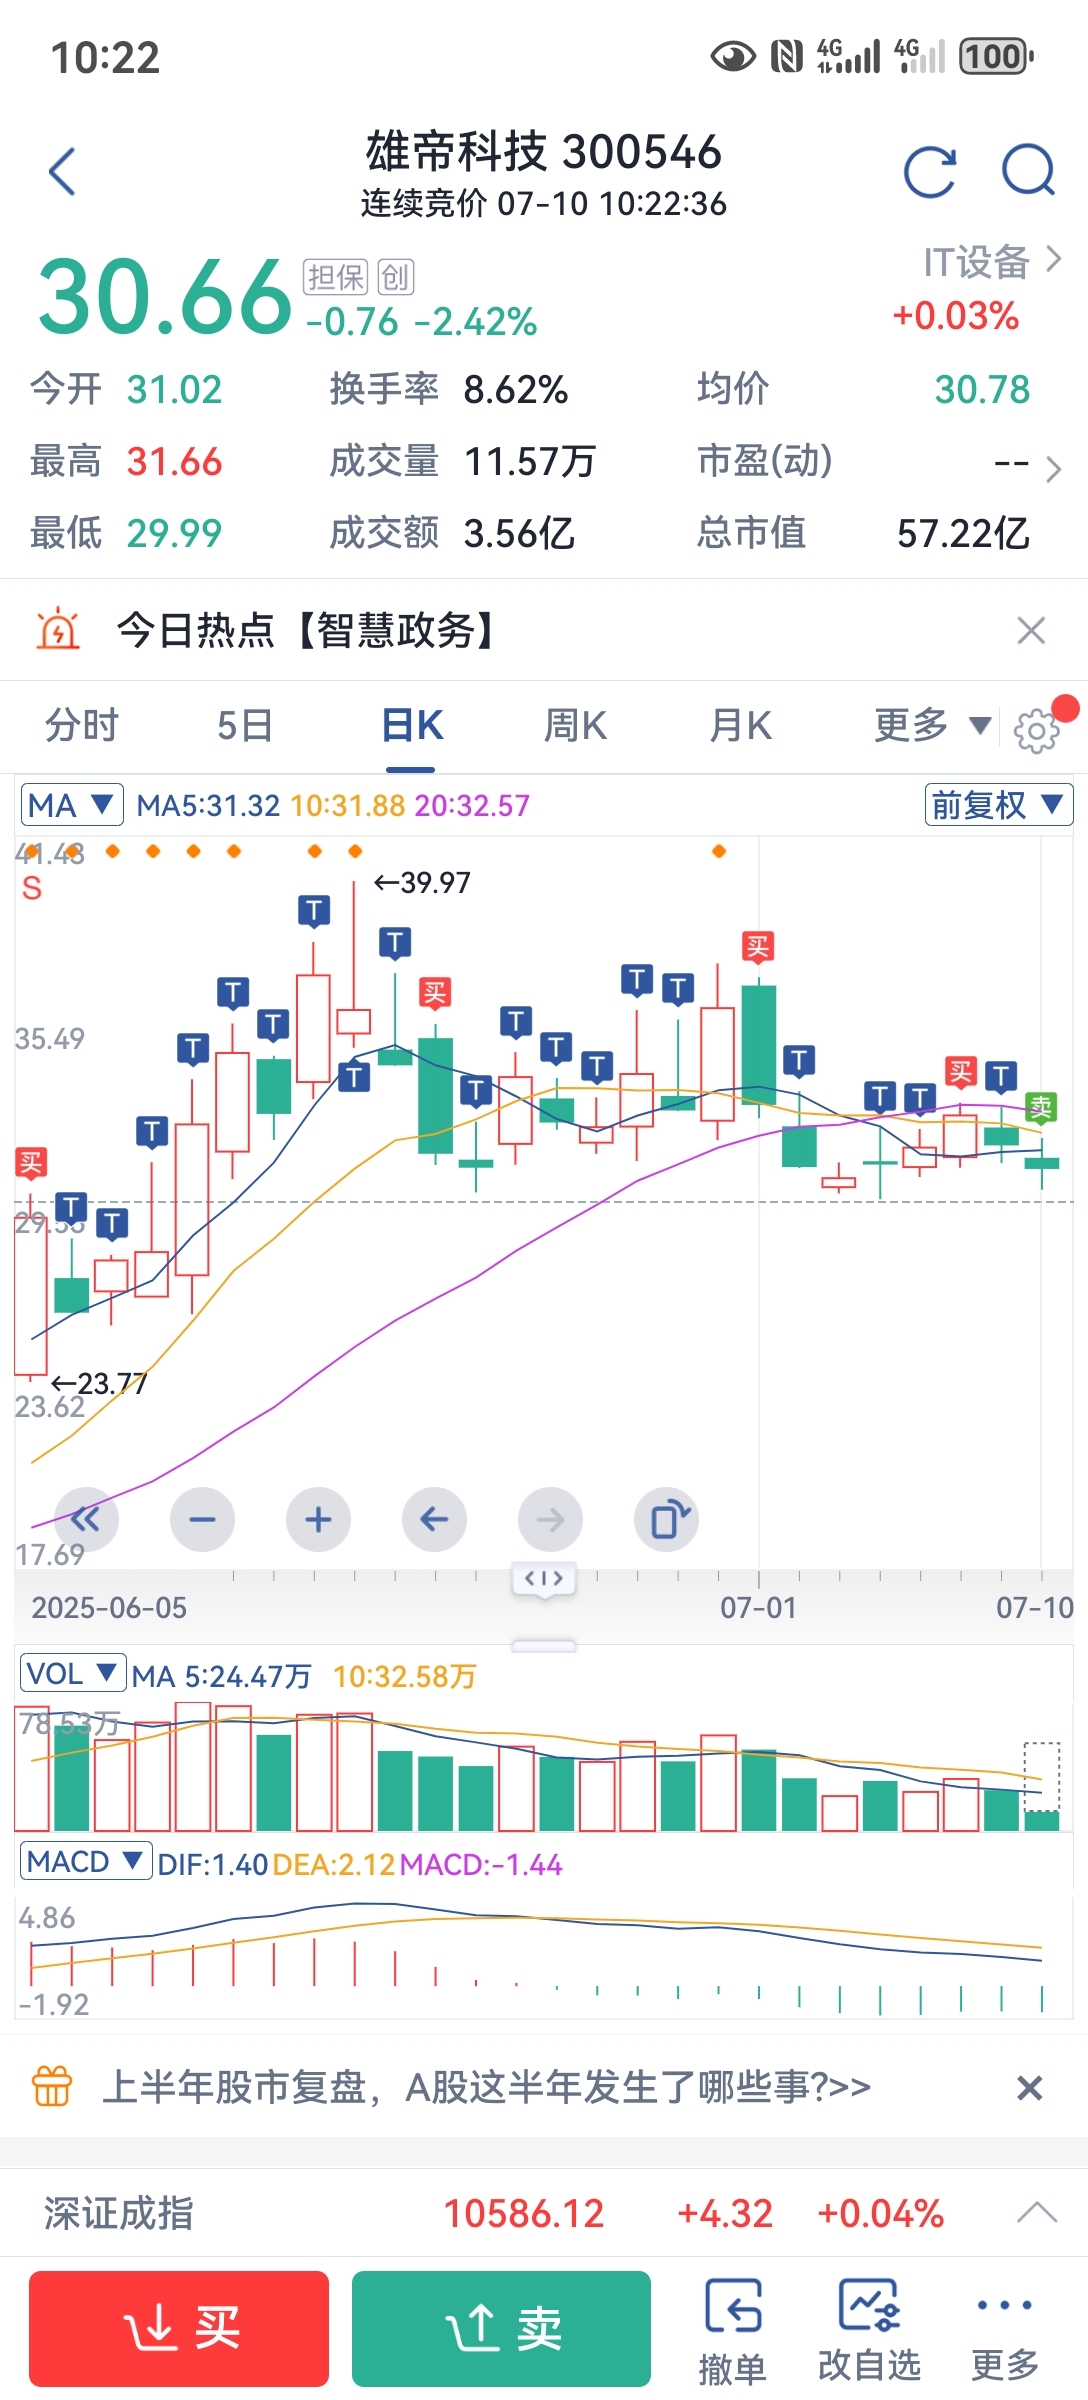Screen dimensions: 1088x2400
Task: Open the search icon
Action: tap(1029, 171)
